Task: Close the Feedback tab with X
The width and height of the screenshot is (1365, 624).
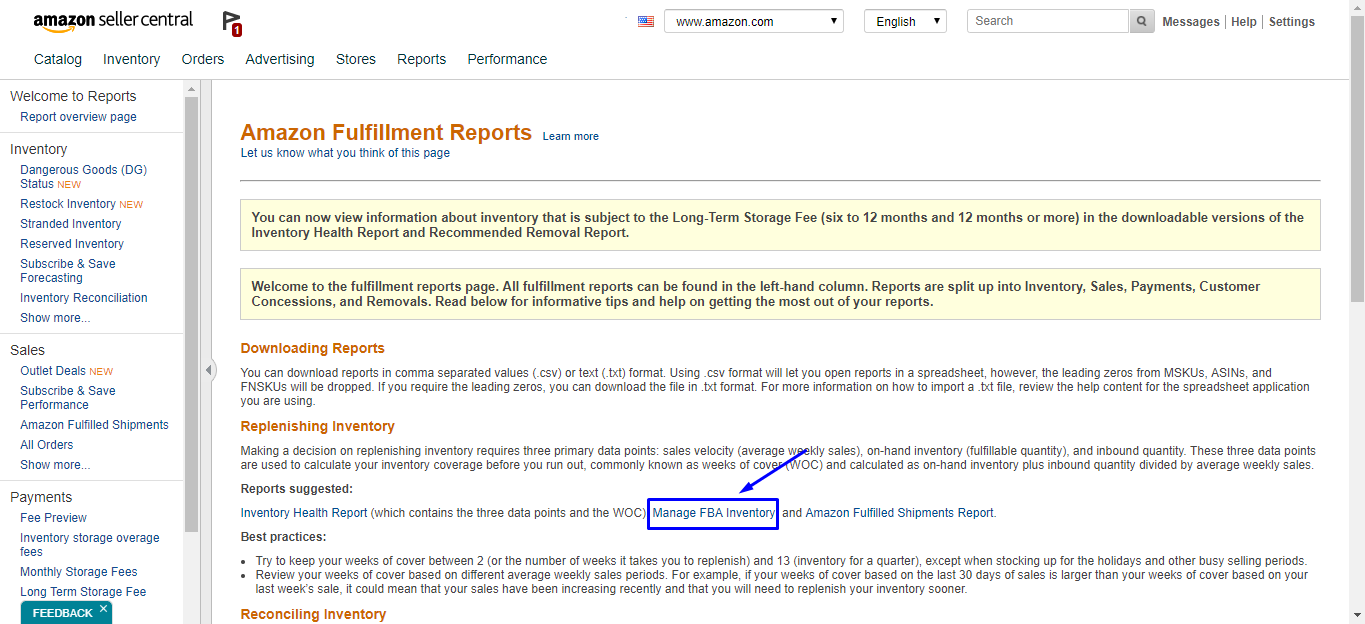Action: [x=103, y=609]
